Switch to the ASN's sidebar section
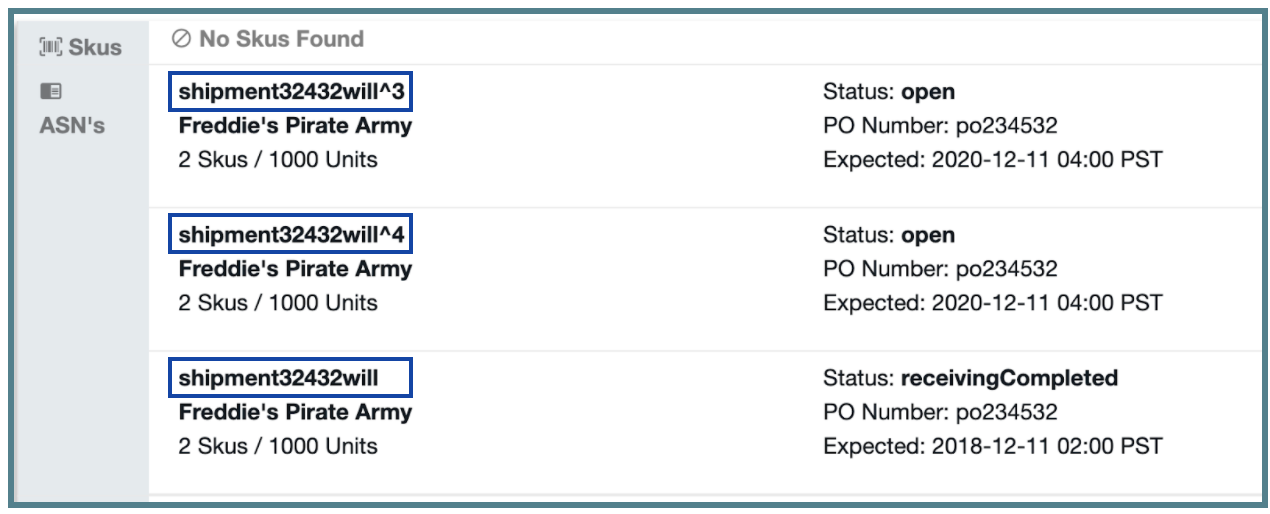 pyautogui.click(x=72, y=108)
